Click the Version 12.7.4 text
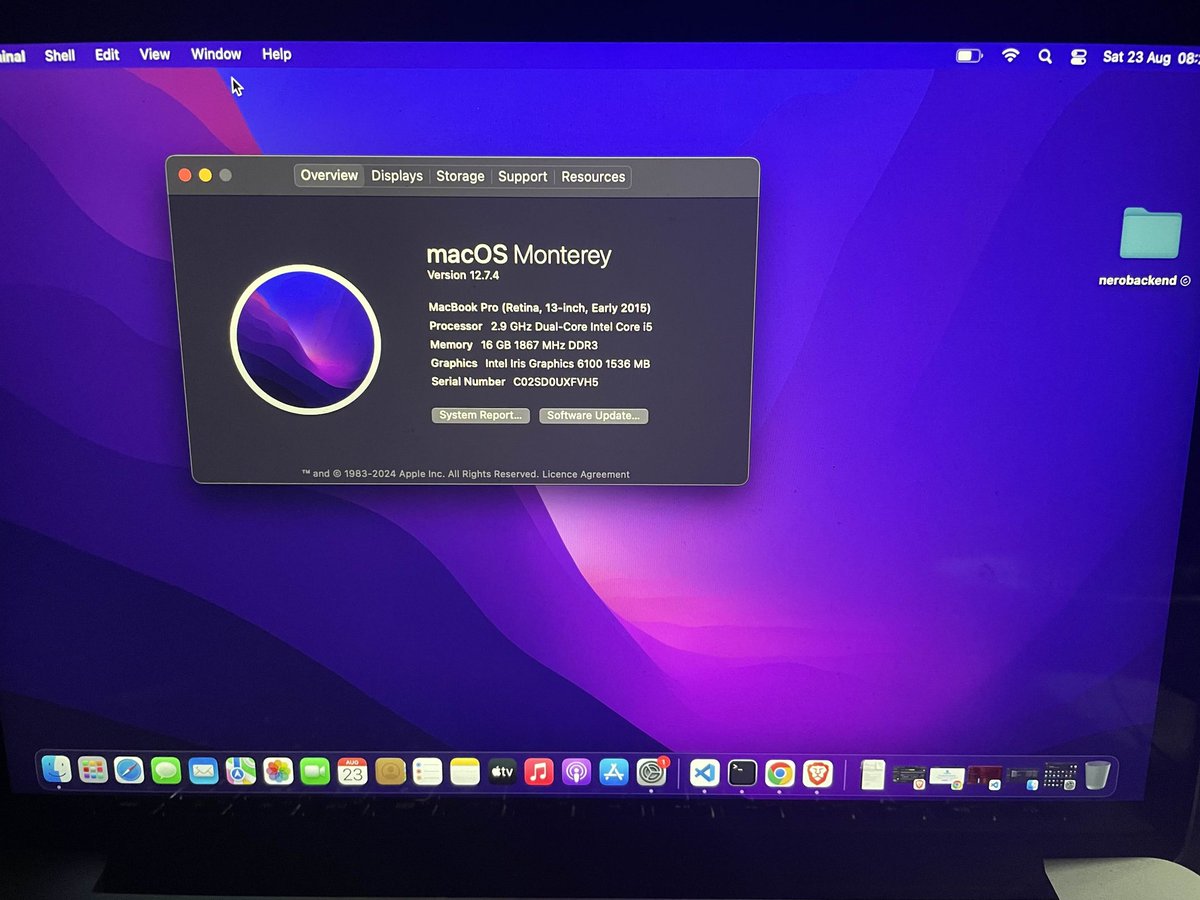1200x900 pixels. tap(463, 275)
